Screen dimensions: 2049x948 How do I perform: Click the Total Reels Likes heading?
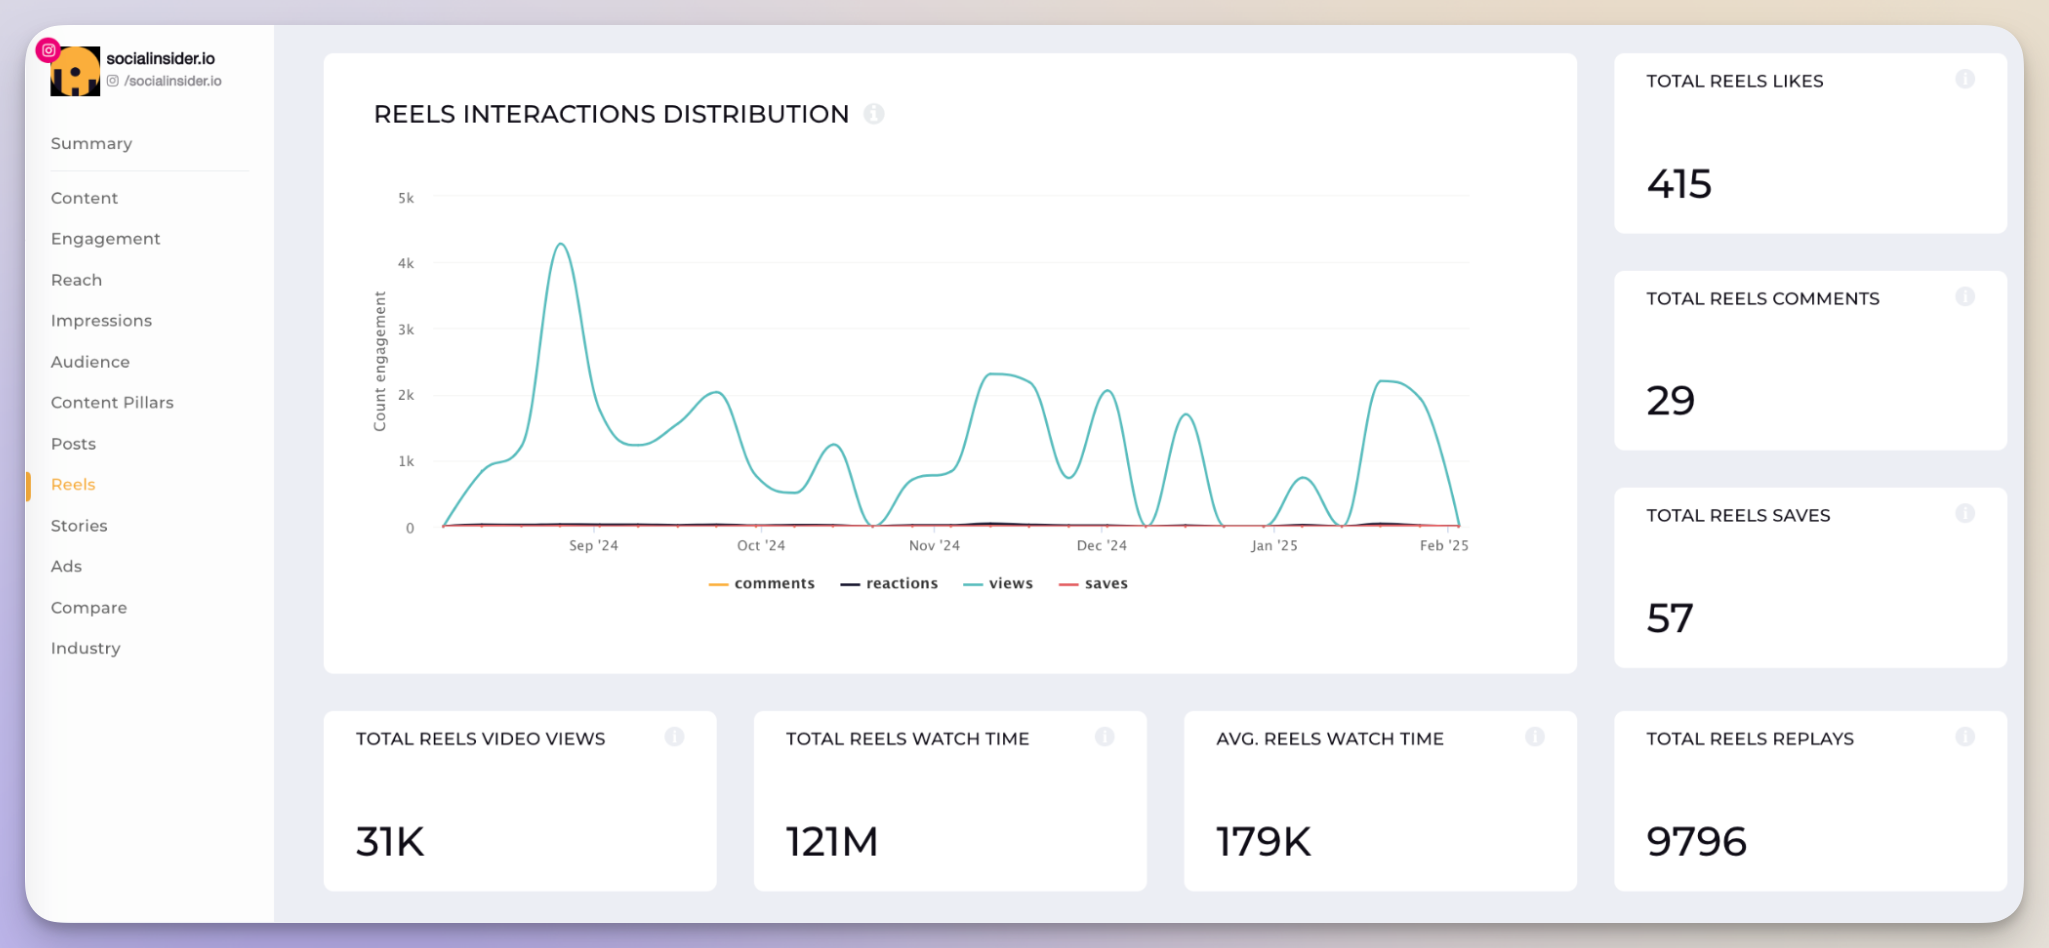tap(1735, 82)
